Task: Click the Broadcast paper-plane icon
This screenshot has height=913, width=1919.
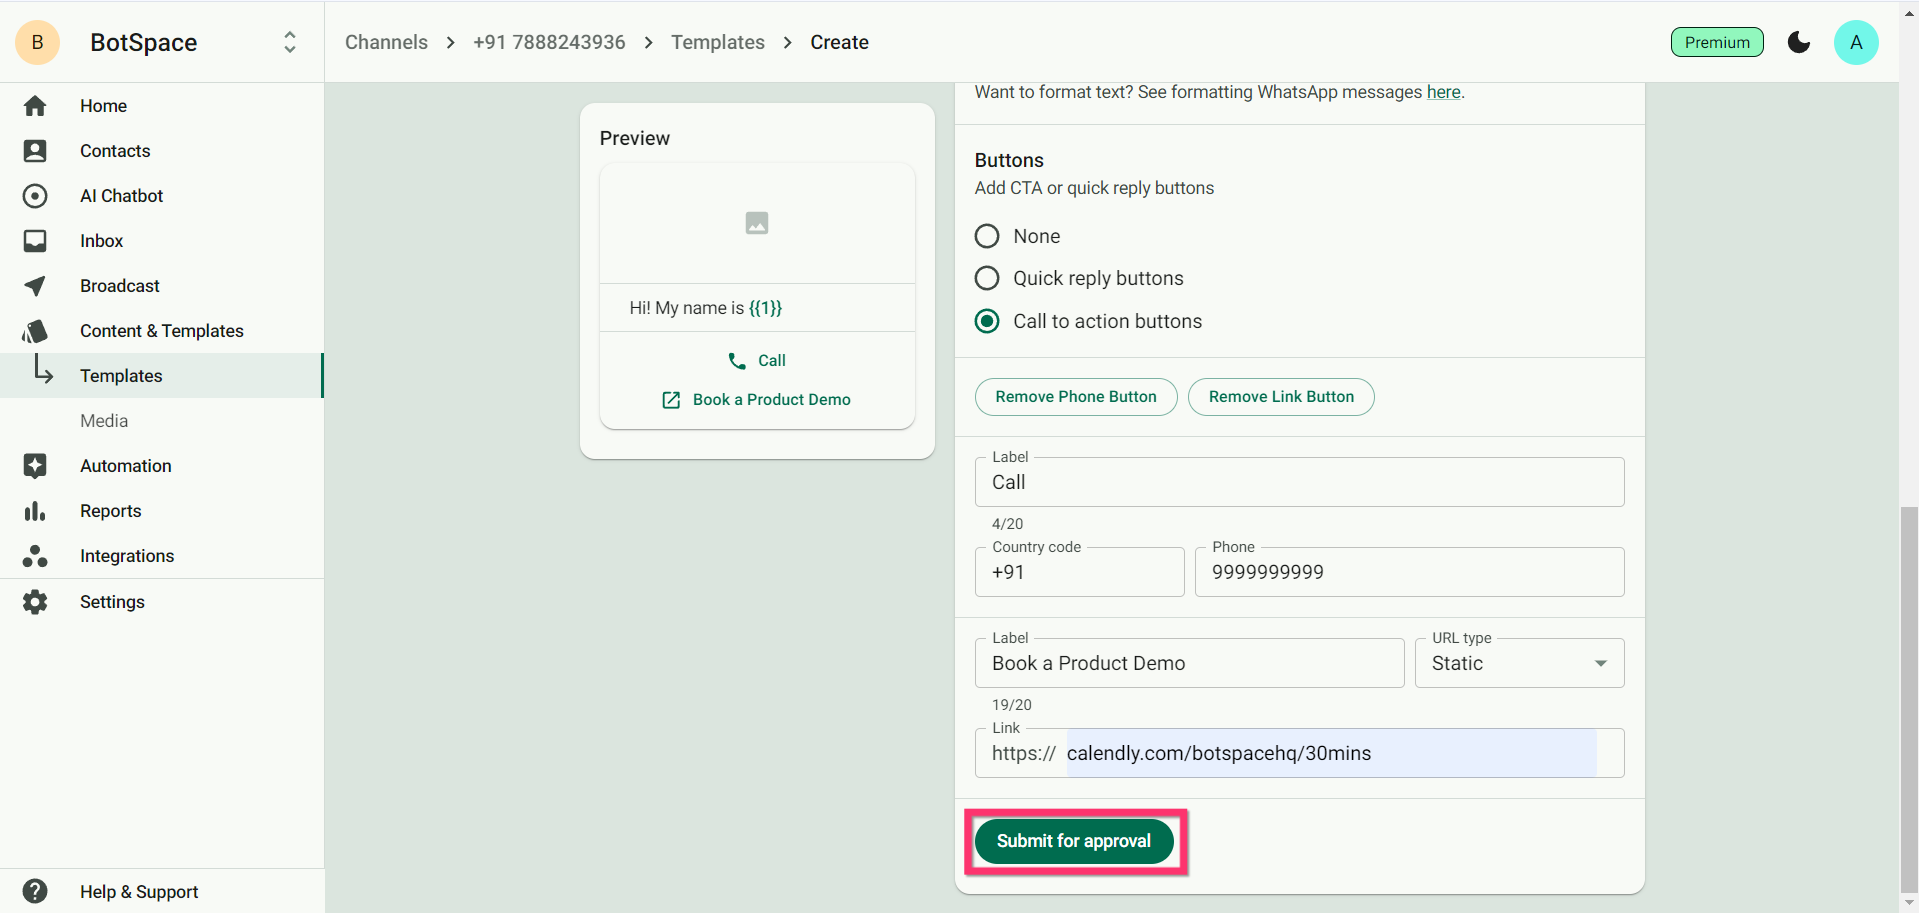Action: 35,286
